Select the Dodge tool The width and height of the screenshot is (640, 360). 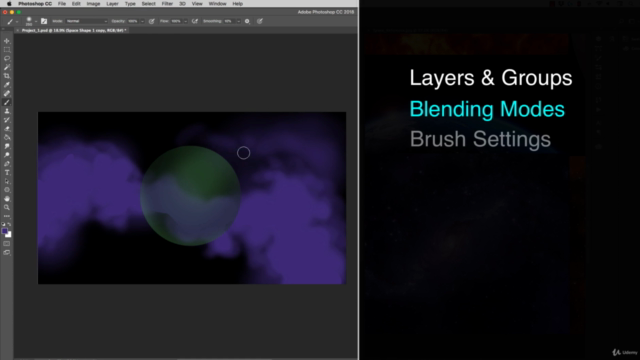tap(7, 155)
